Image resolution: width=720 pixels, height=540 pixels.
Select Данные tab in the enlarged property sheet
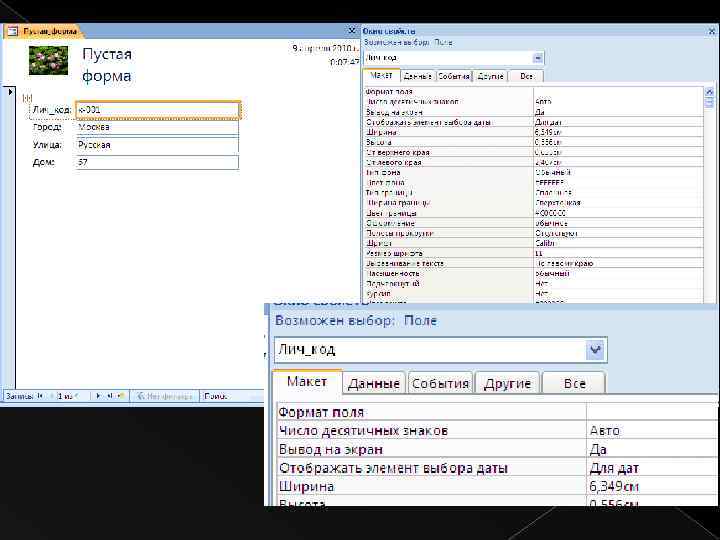tap(373, 383)
